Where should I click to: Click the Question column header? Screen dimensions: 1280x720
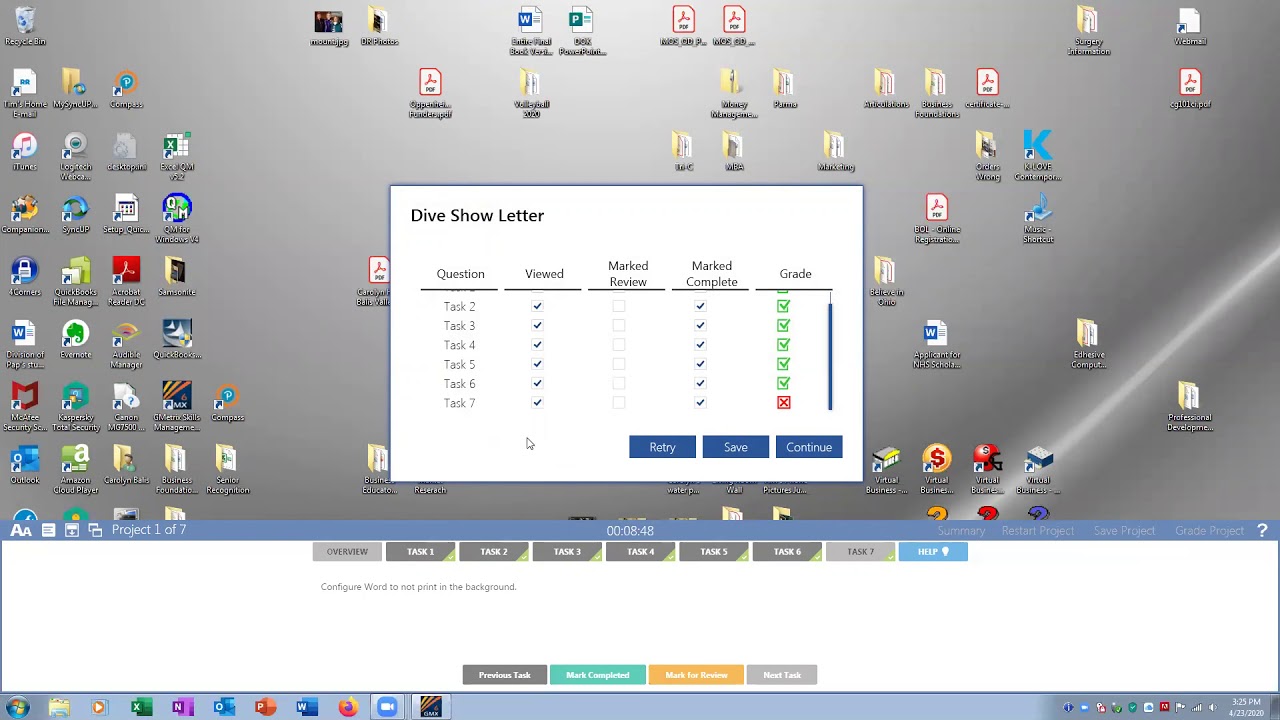pos(460,274)
